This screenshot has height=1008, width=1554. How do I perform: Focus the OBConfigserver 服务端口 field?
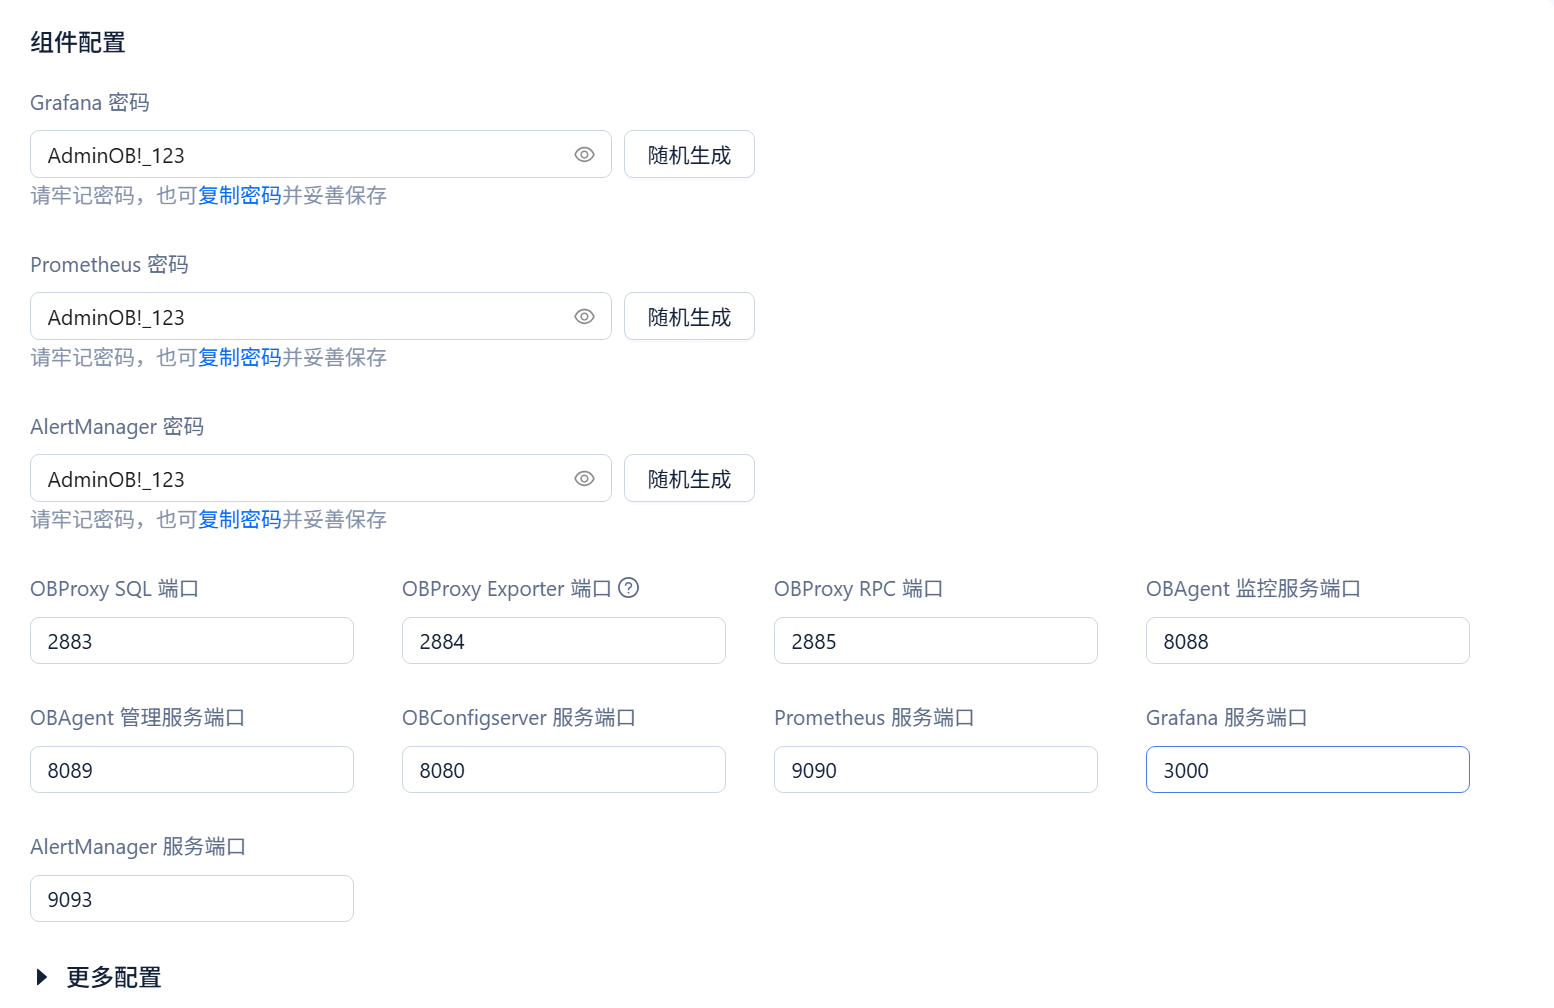564,770
